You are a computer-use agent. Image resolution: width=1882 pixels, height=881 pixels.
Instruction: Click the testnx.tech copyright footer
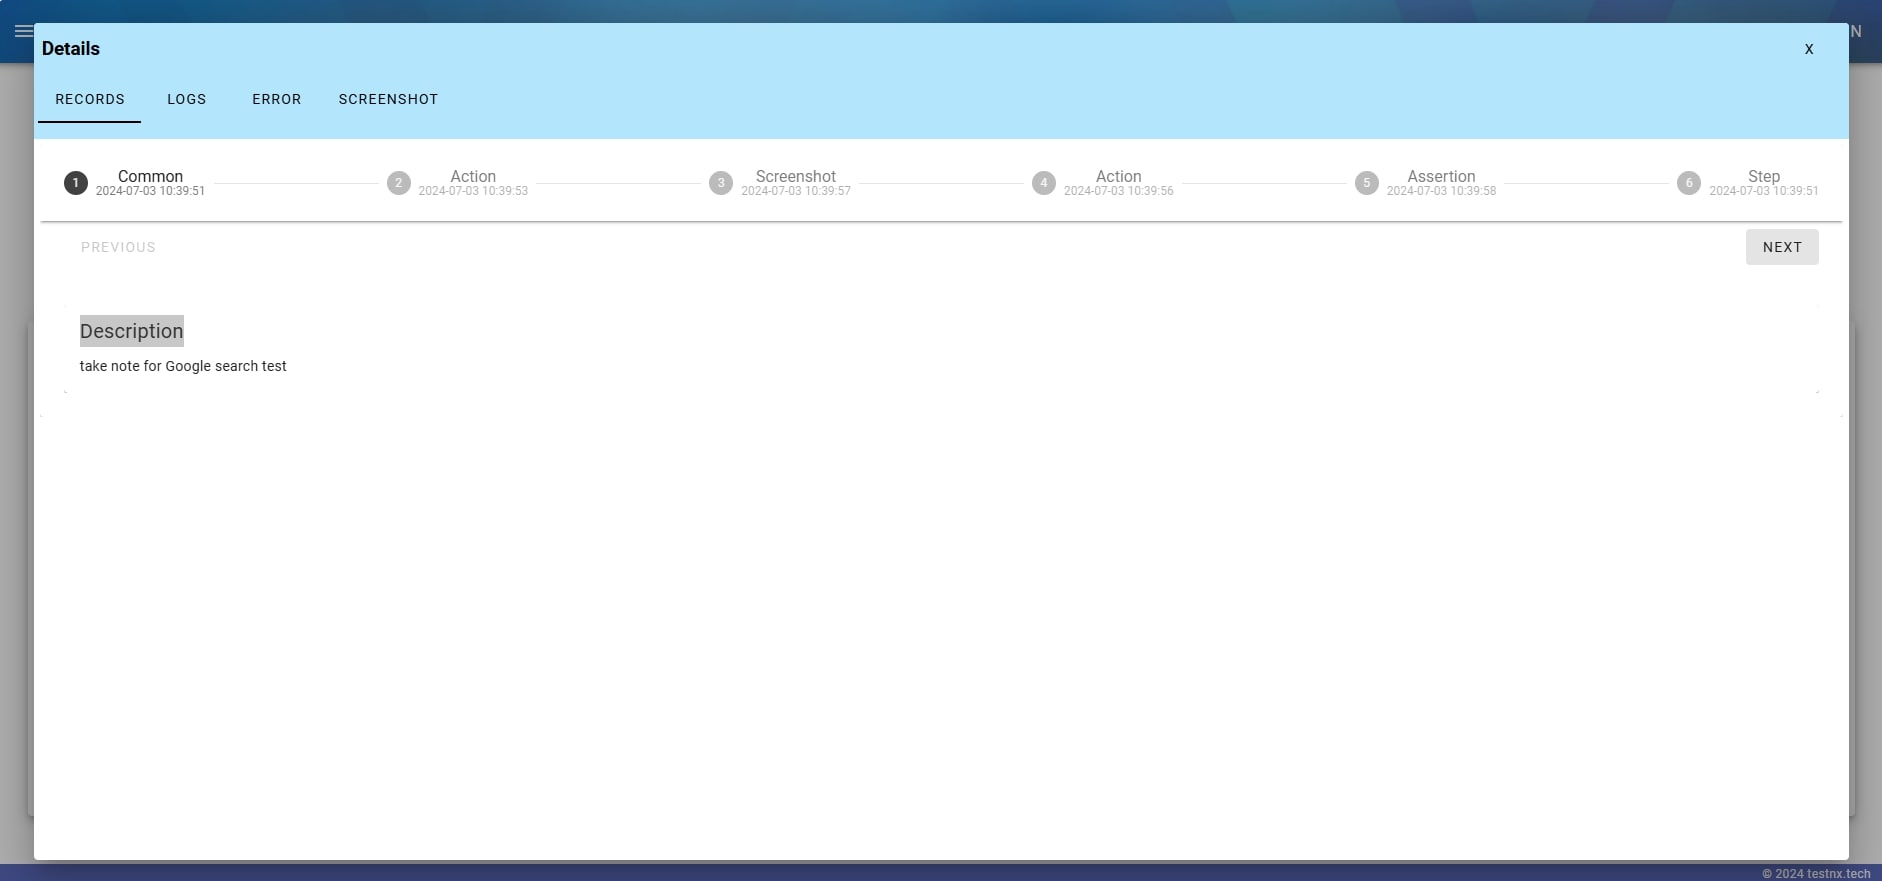1815,873
